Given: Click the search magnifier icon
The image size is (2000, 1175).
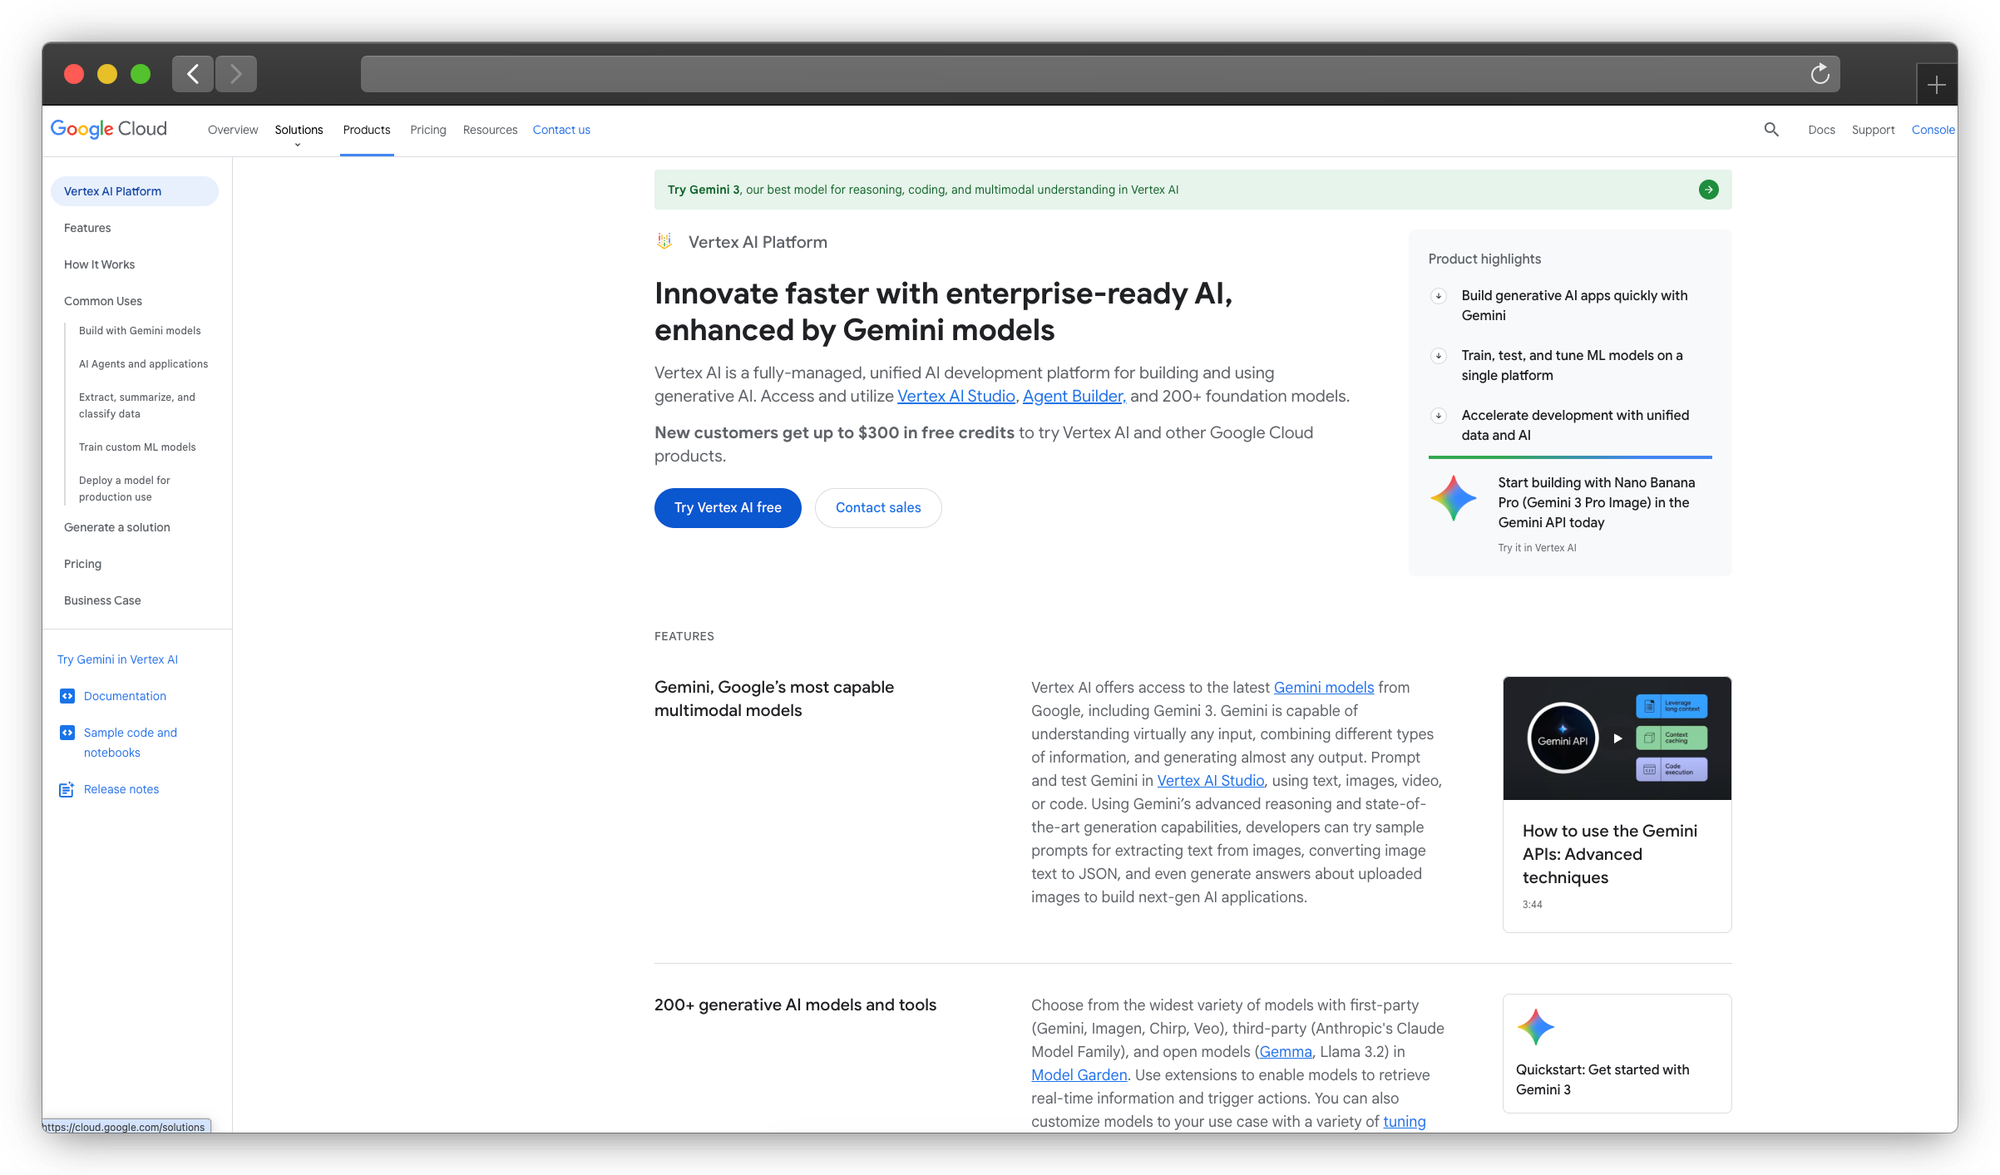Looking at the screenshot, I should [x=1771, y=130].
